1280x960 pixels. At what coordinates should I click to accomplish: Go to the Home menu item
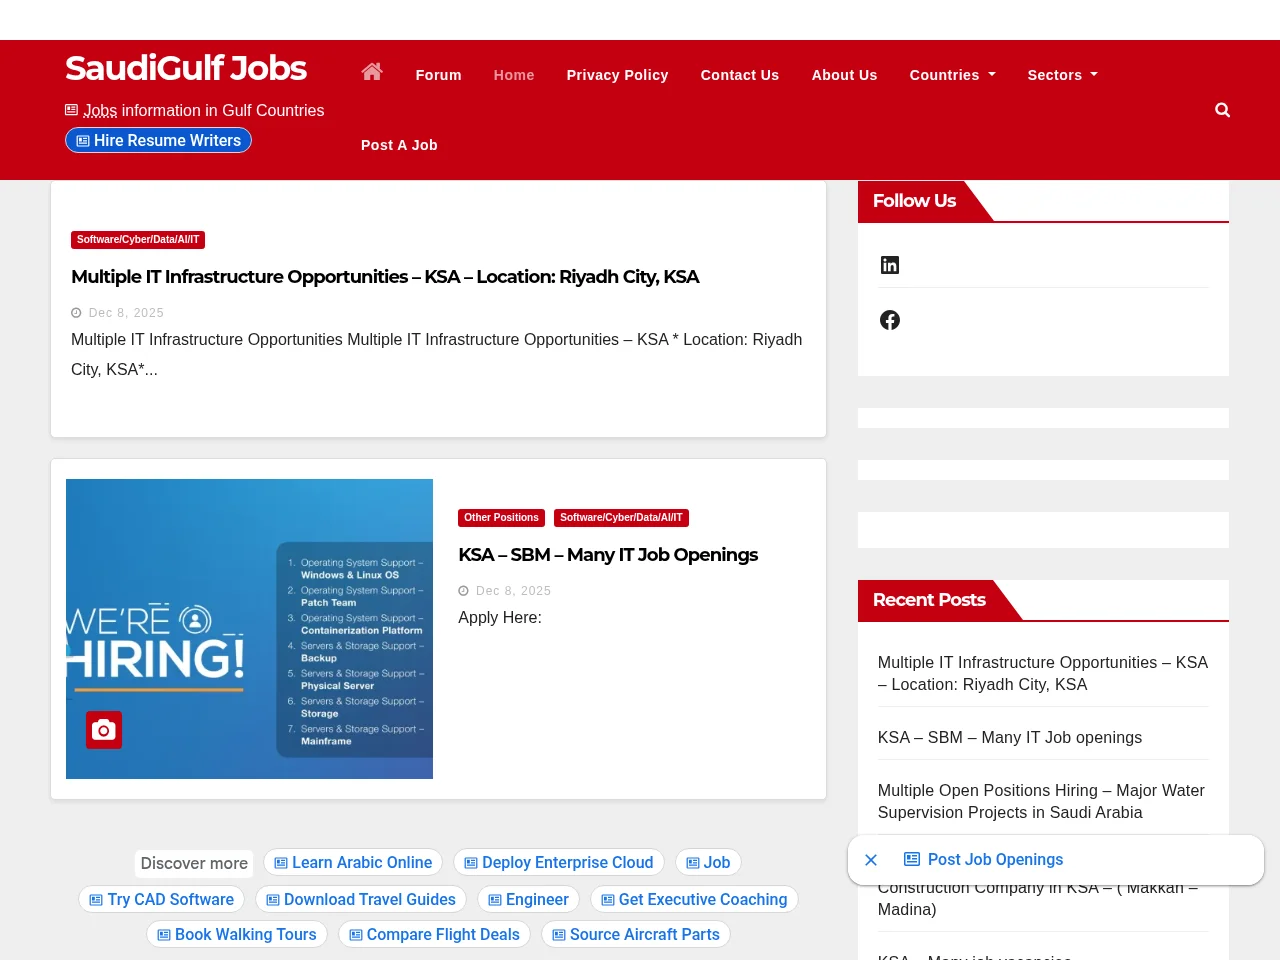coord(514,75)
